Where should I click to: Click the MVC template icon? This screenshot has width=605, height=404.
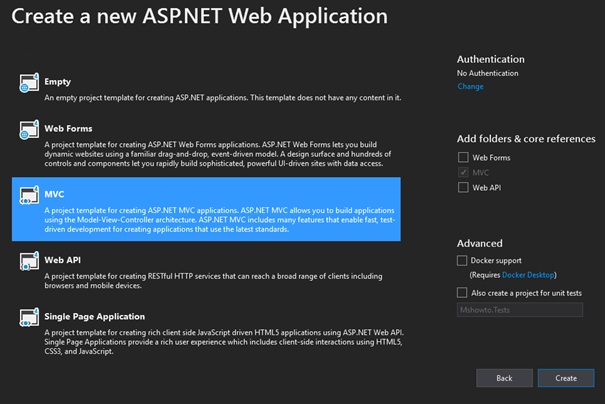29,198
